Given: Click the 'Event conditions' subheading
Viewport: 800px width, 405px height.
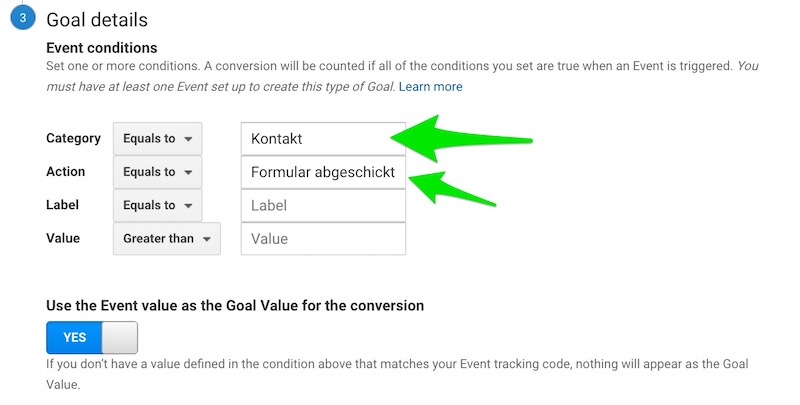Looking at the screenshot, I should click(102, 48).
